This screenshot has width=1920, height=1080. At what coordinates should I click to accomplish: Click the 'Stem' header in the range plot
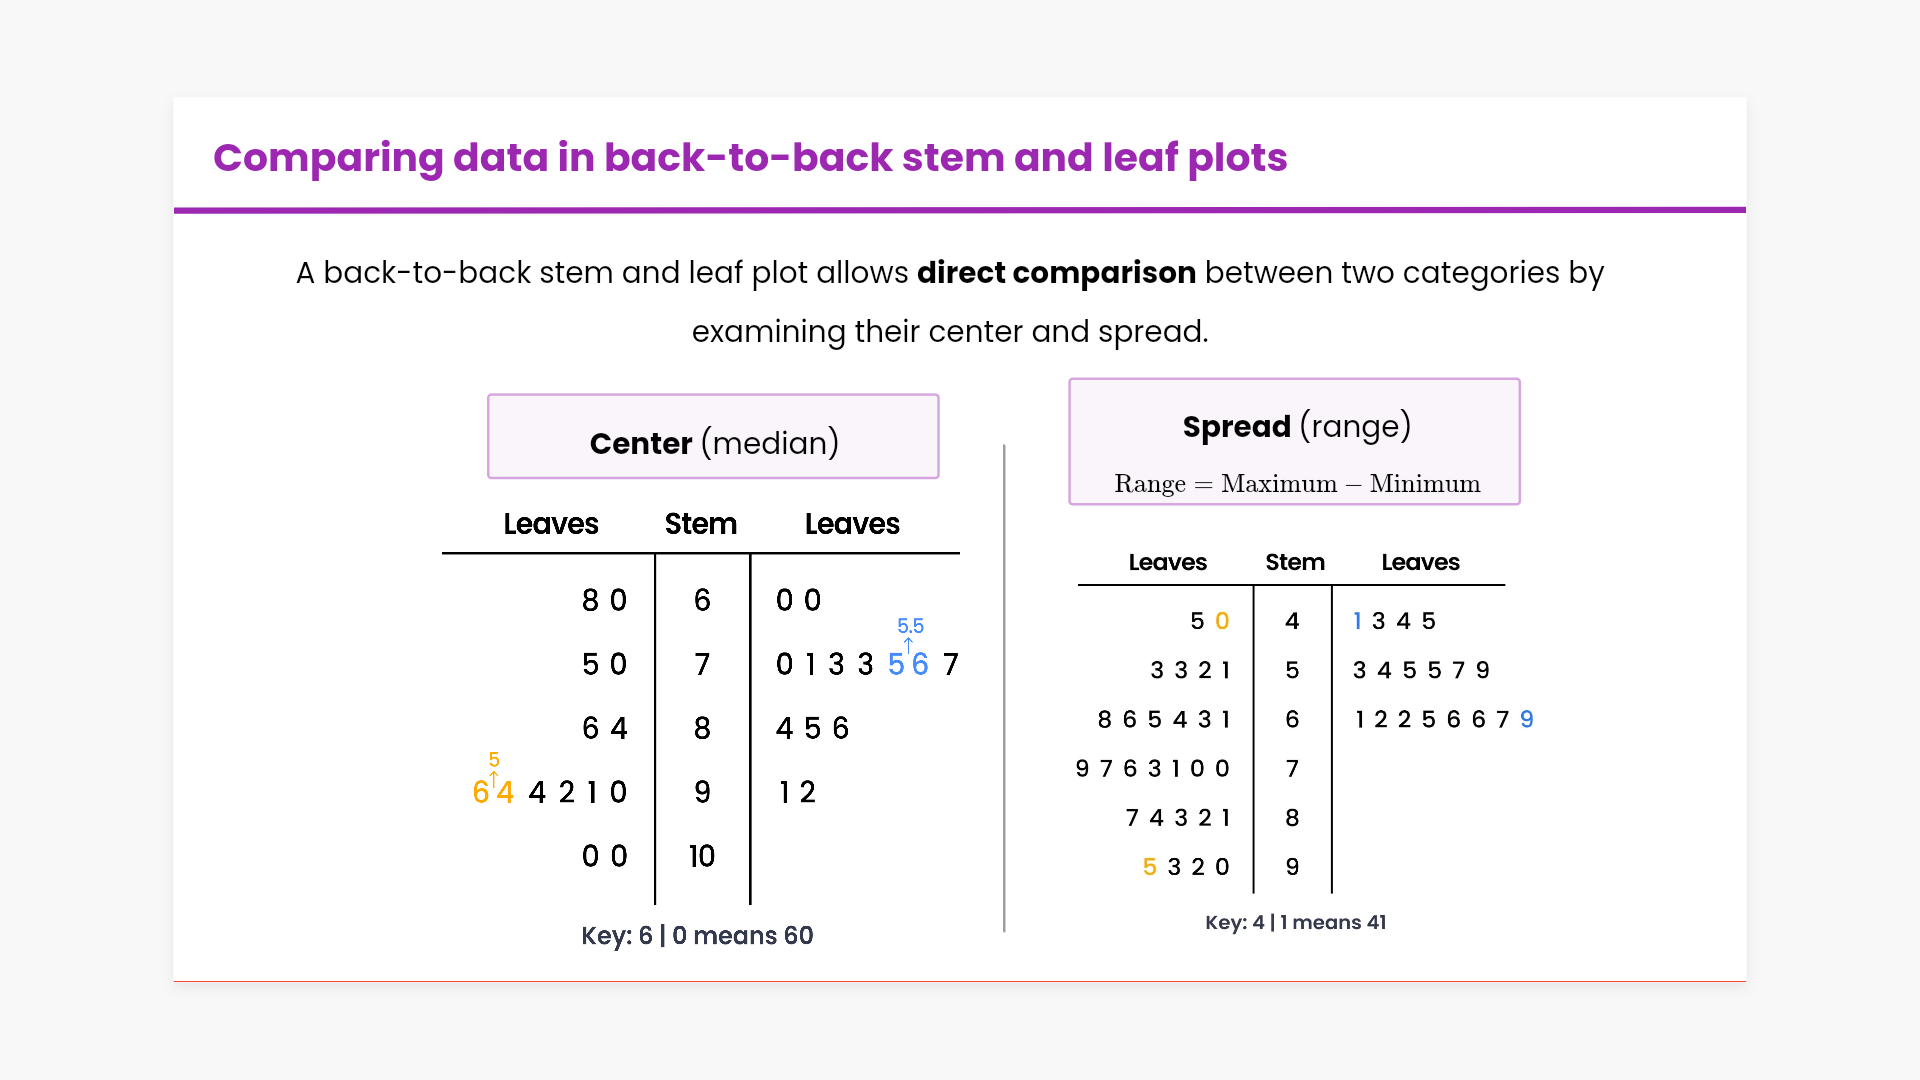click(1295, 563)
